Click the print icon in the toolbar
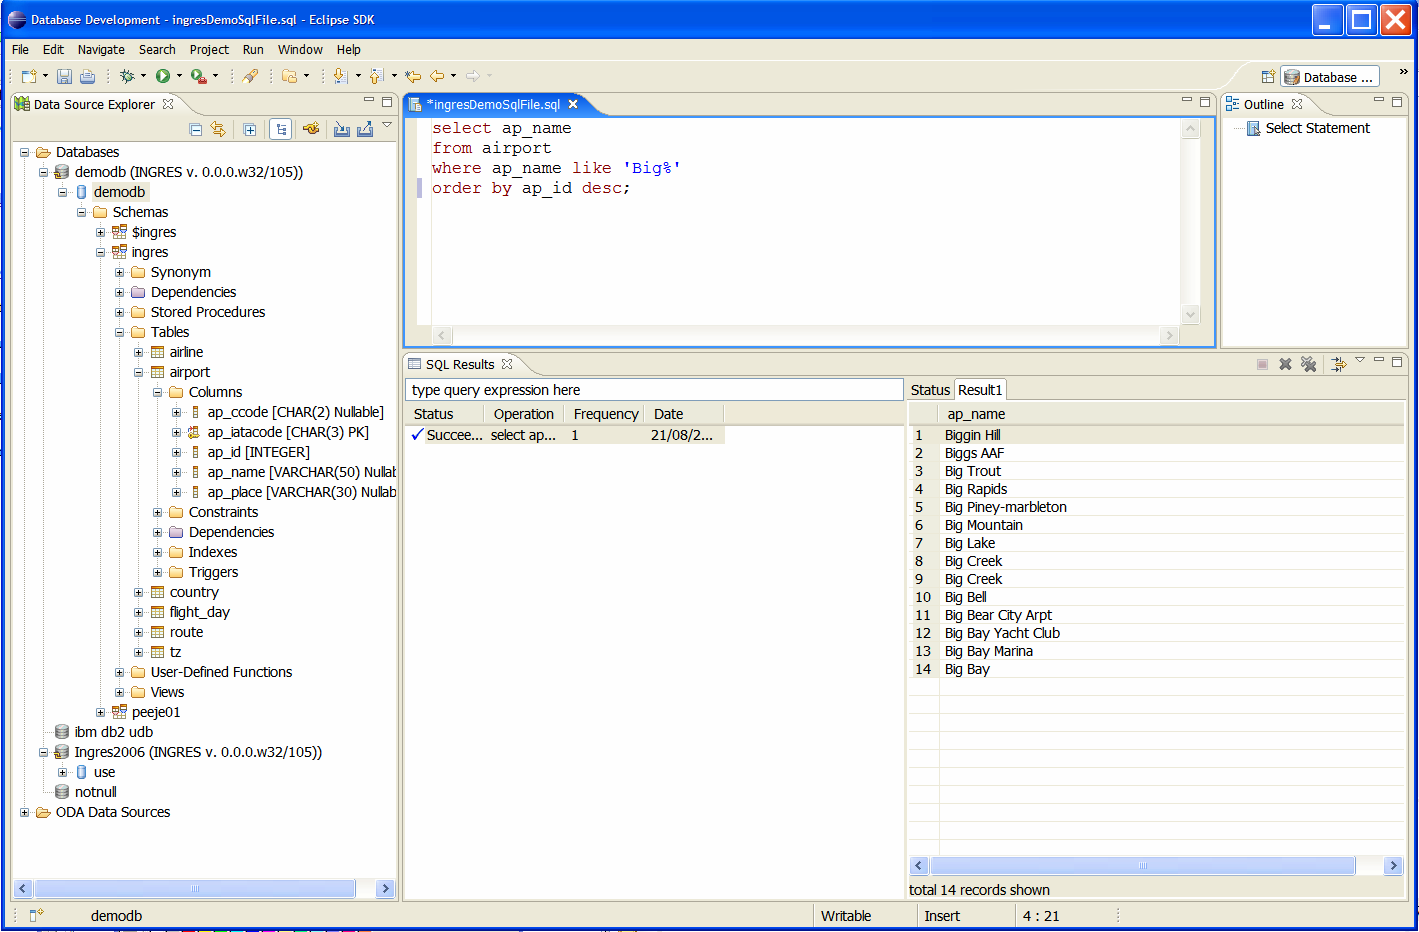Screen dimensions: 1419x932 [87, 76]
